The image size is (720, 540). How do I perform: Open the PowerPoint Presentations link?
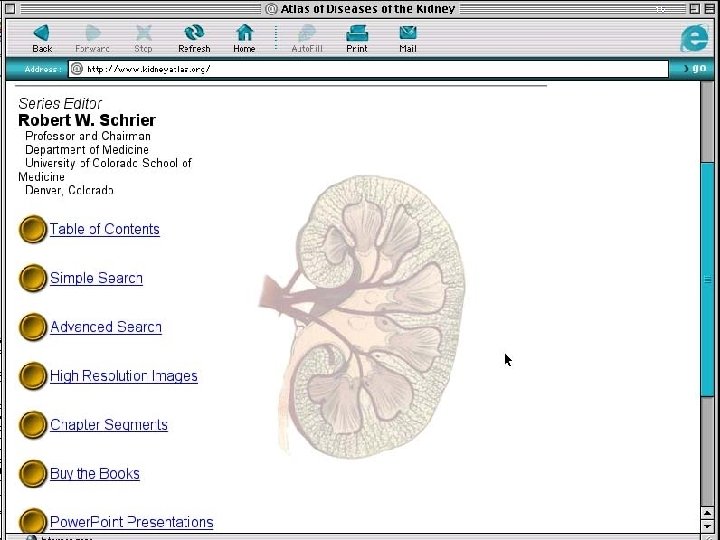tap(131, 523)
